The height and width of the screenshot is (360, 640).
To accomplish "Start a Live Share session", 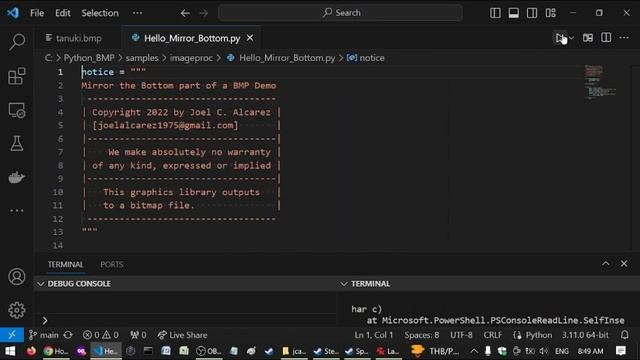I will tap(182, 335).
